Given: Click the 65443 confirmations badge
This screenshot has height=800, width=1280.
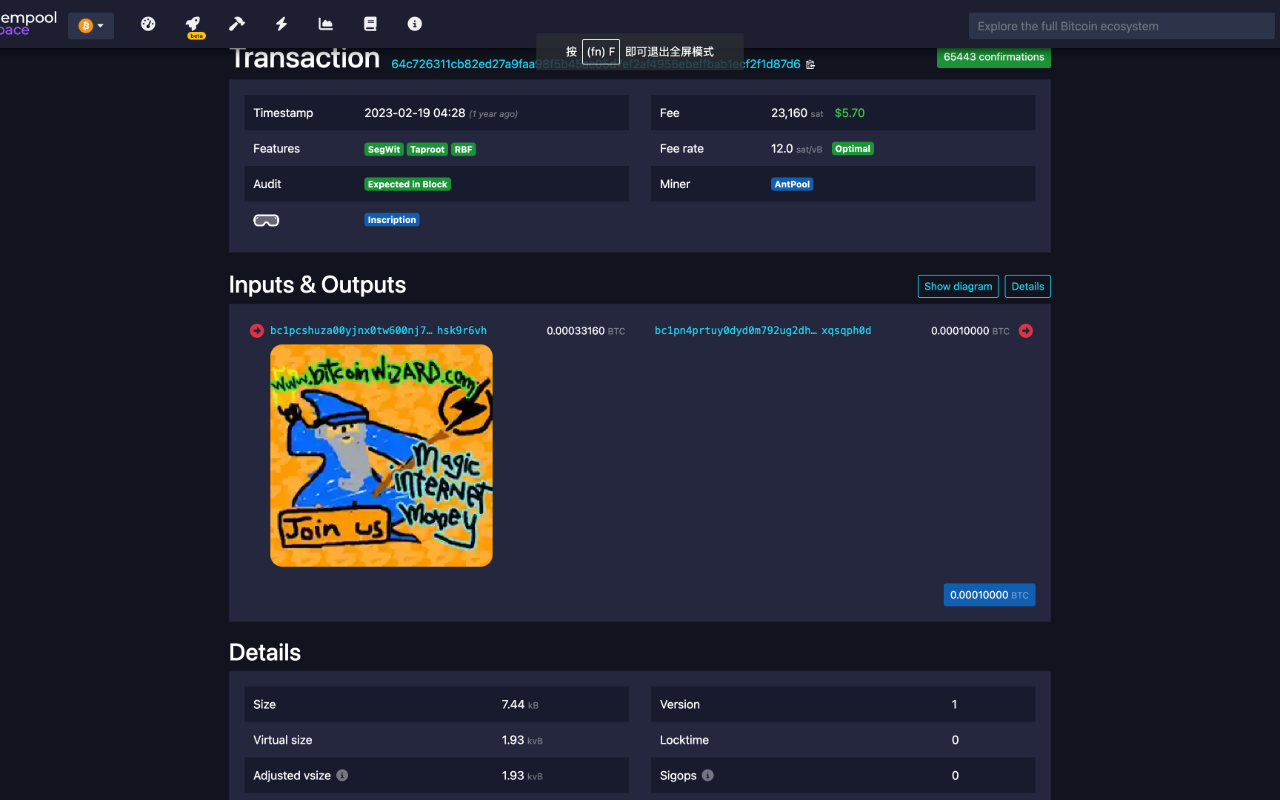Looking at the screenshot, I should pyautogui.click(x=994, y=57).
